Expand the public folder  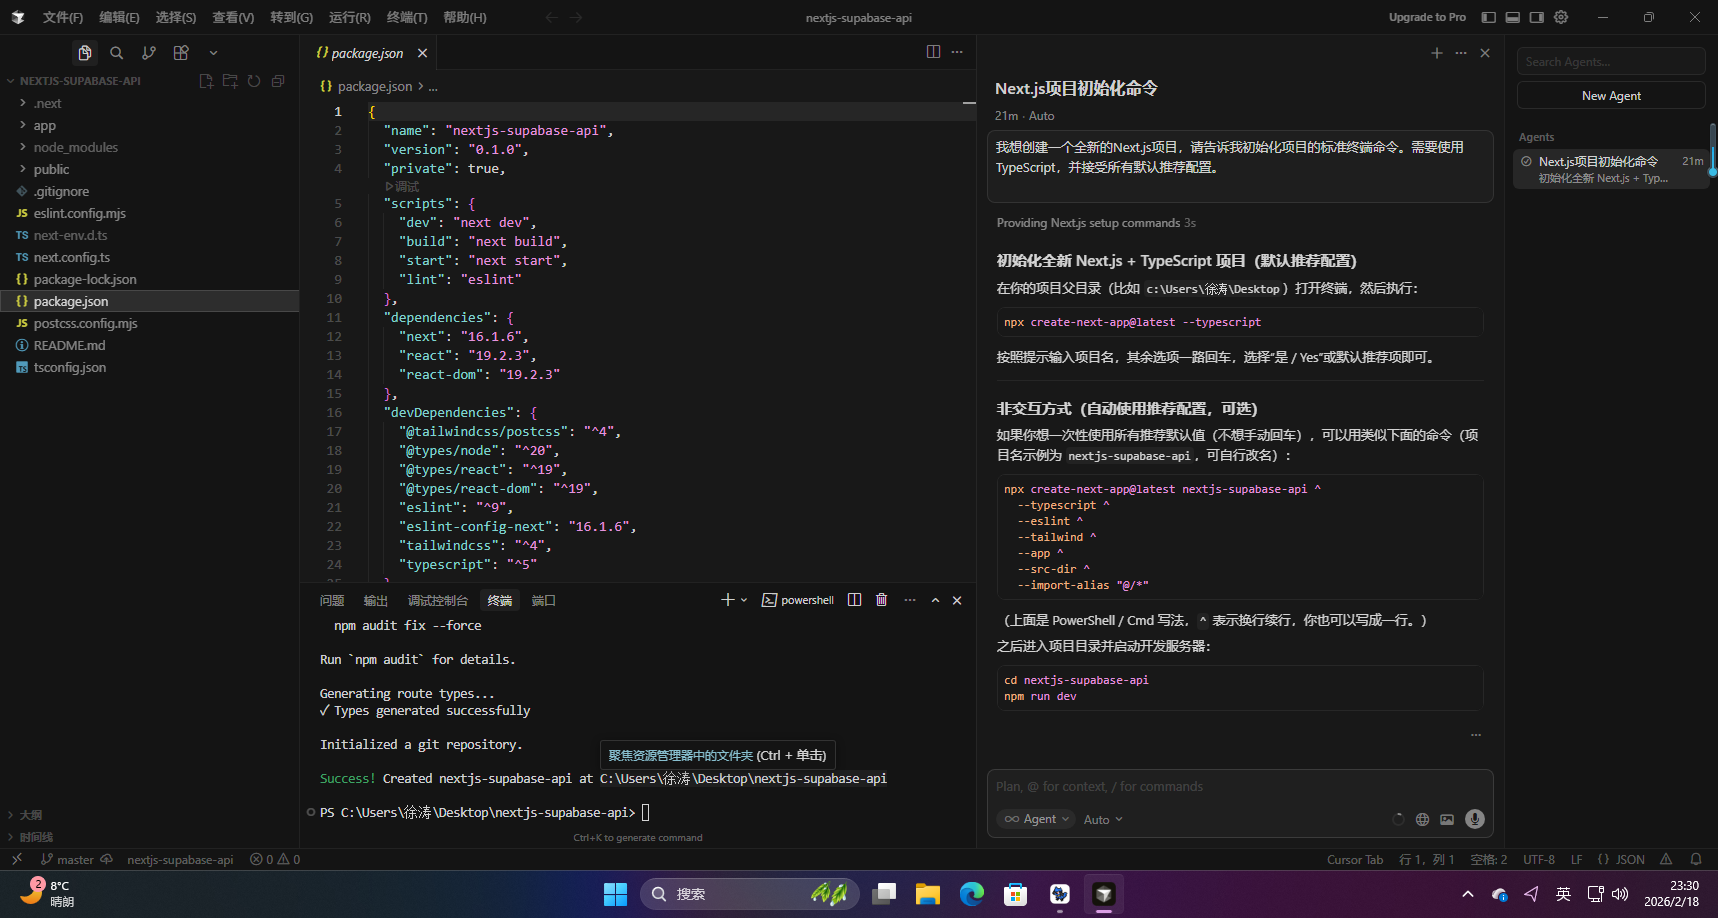[x=51, y=169]
